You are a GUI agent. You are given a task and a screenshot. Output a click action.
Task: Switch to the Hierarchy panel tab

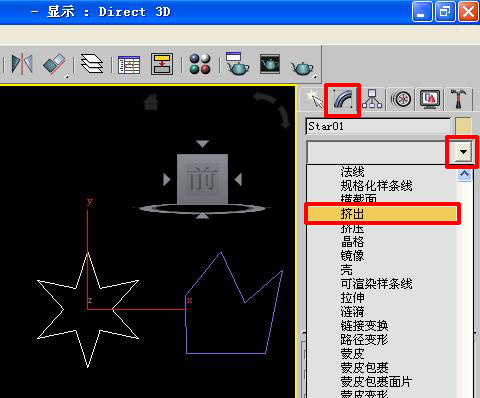coord(372,99)
